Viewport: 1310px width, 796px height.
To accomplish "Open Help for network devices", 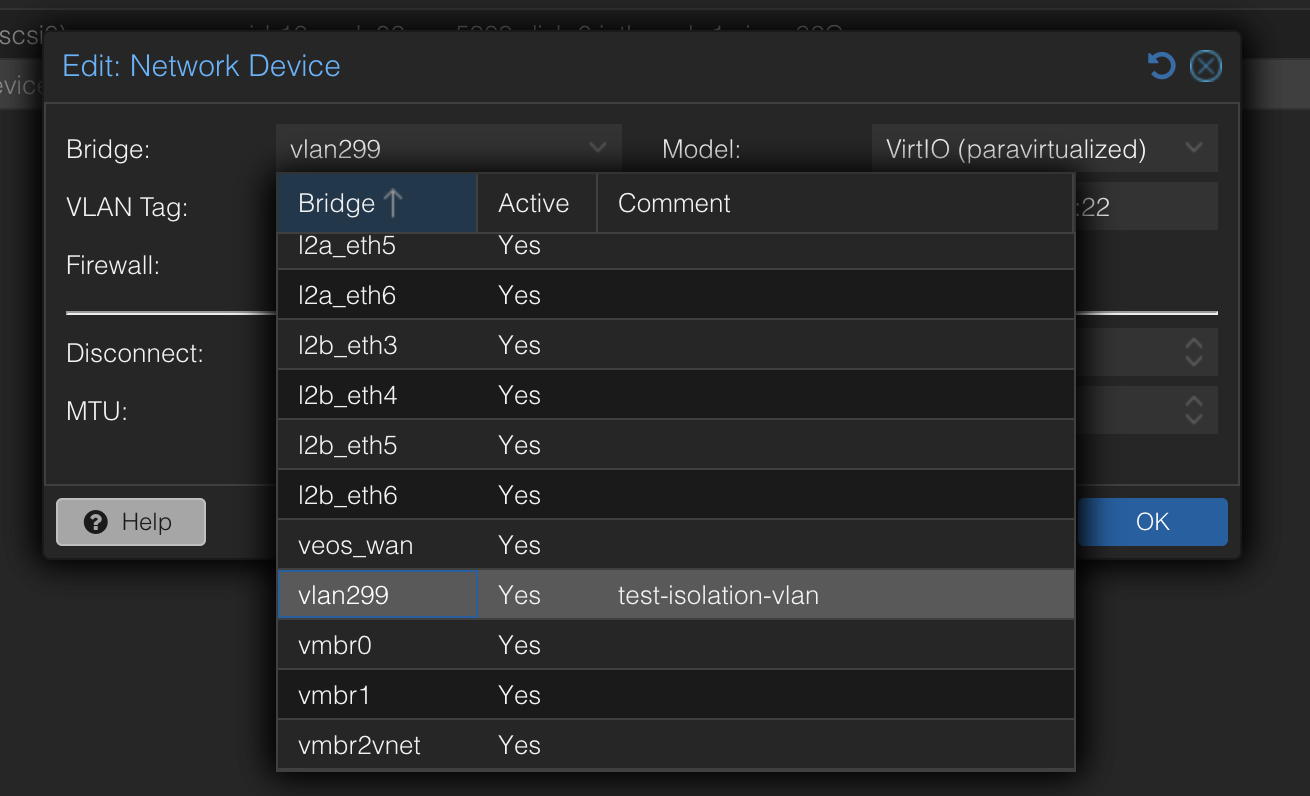I will 130,521.
